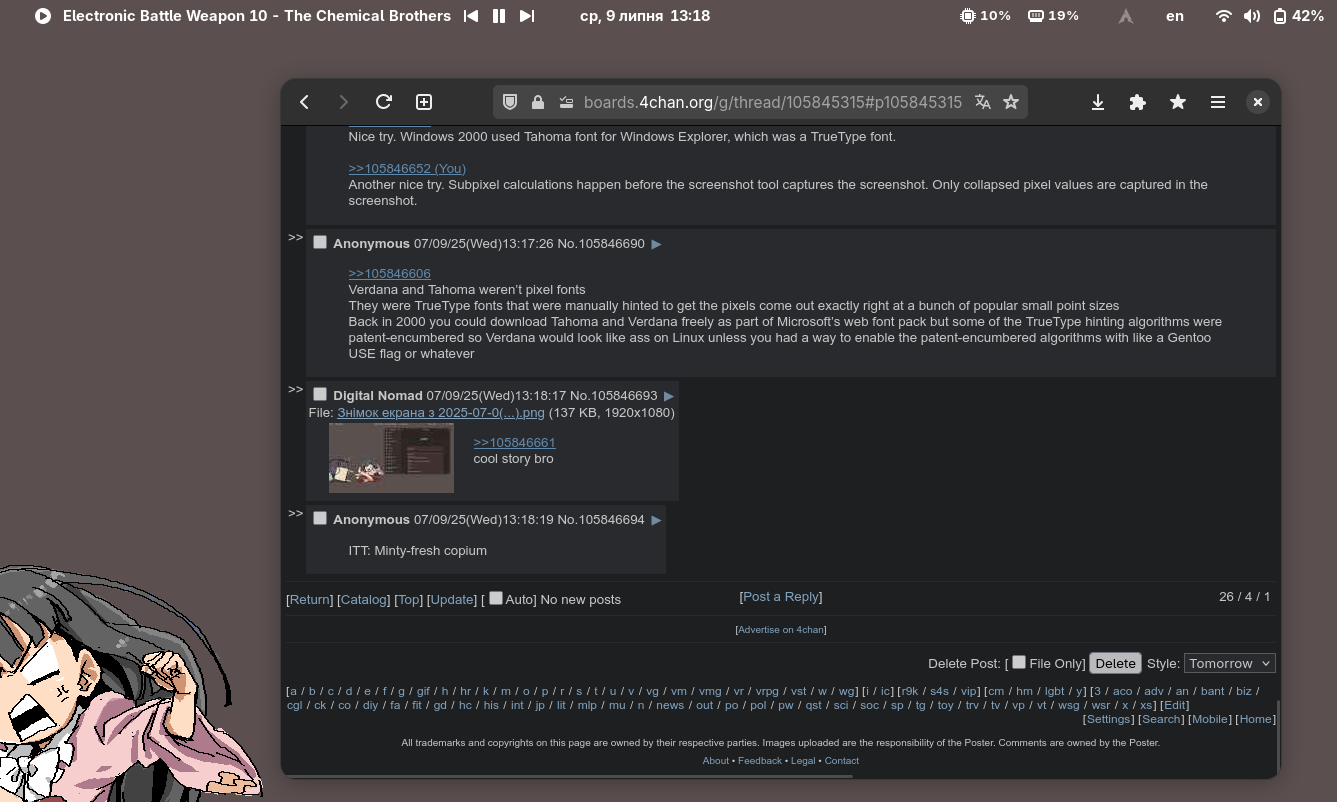Hide post 105846694 using its >> marker
Image resolution: width=1337 pixels, height=802 pixels.
click(x=295, y=513)
